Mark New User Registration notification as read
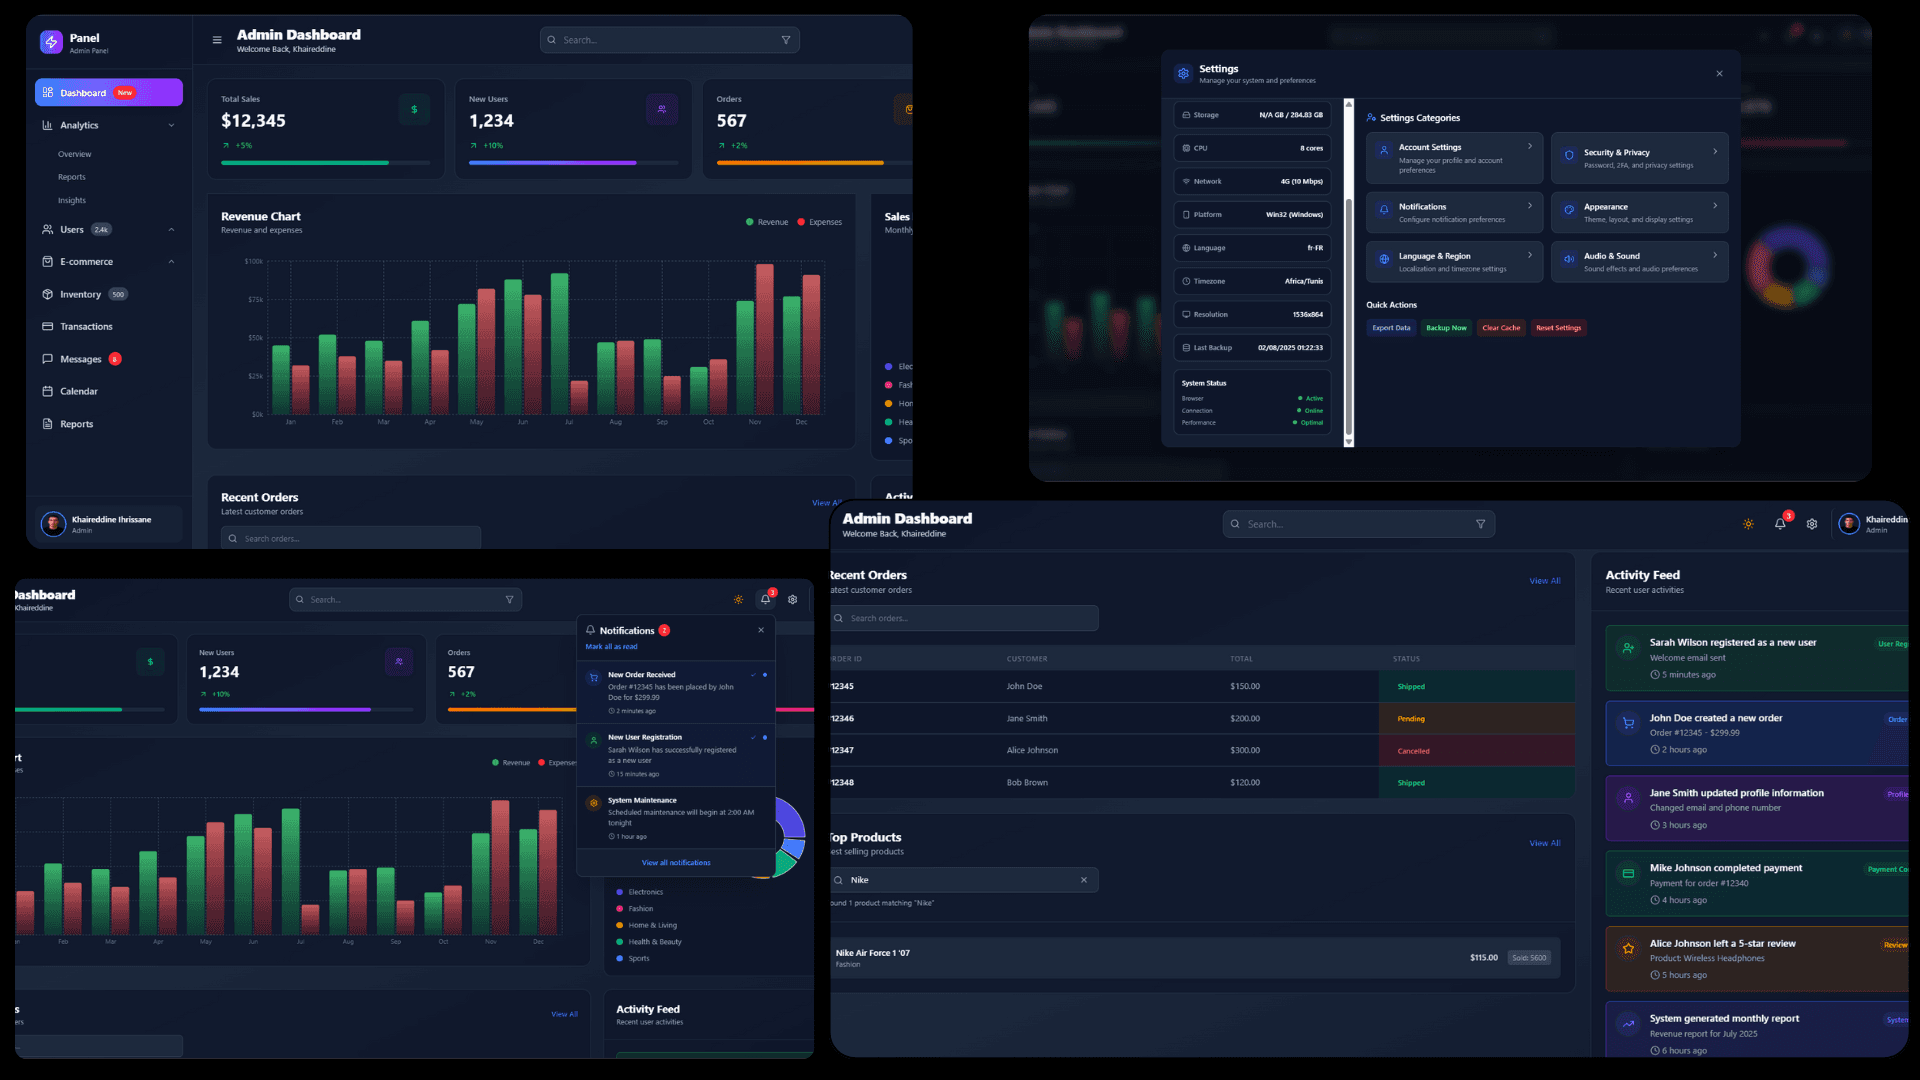The width and height of the screenshot is (1920, 1080). pyautogui.click(x=753, y=737)
